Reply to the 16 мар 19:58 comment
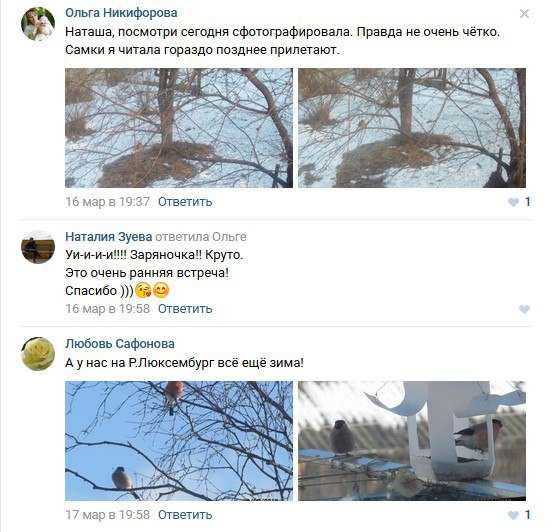 tap(185, 309)
